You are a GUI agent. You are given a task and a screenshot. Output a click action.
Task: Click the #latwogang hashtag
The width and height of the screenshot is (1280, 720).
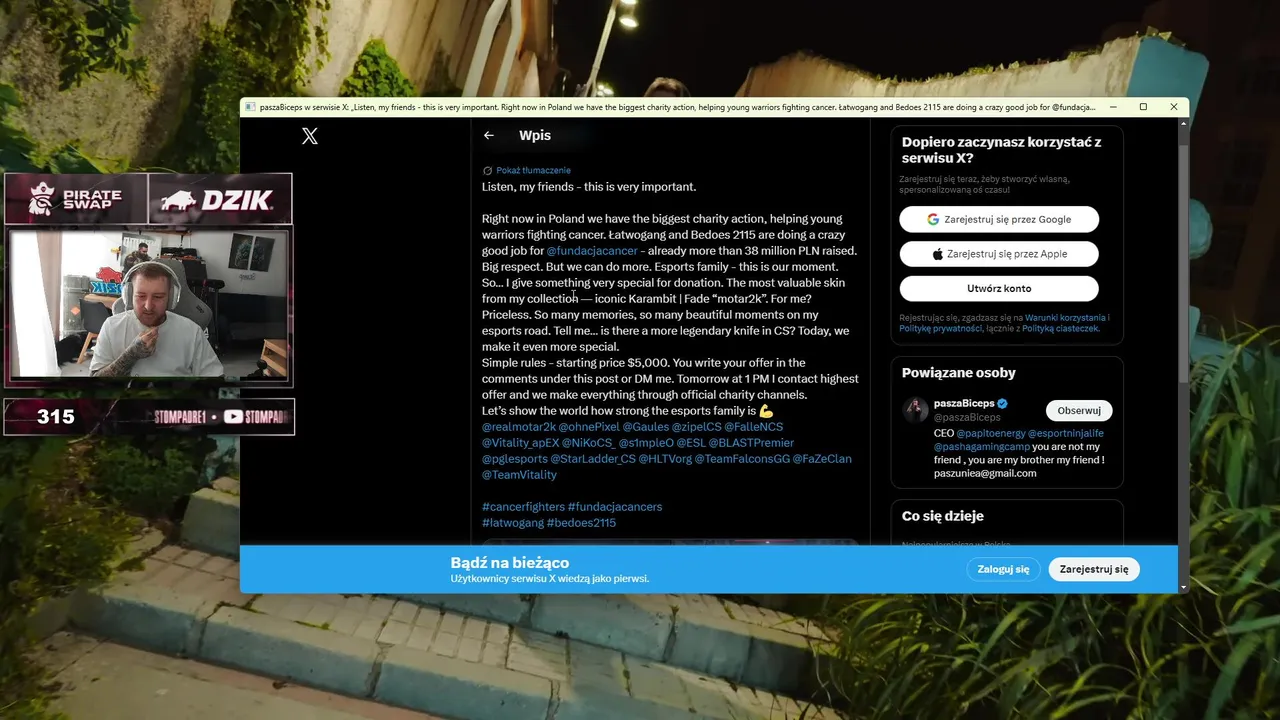(513, 523)
